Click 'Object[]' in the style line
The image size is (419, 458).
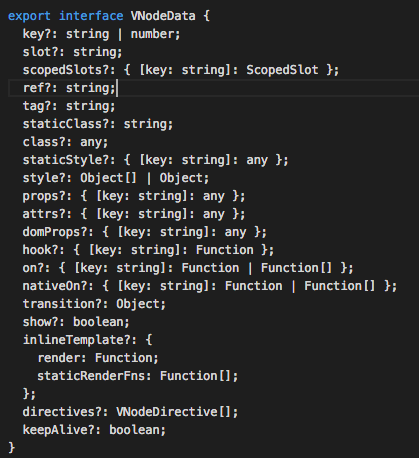point(109,178)
